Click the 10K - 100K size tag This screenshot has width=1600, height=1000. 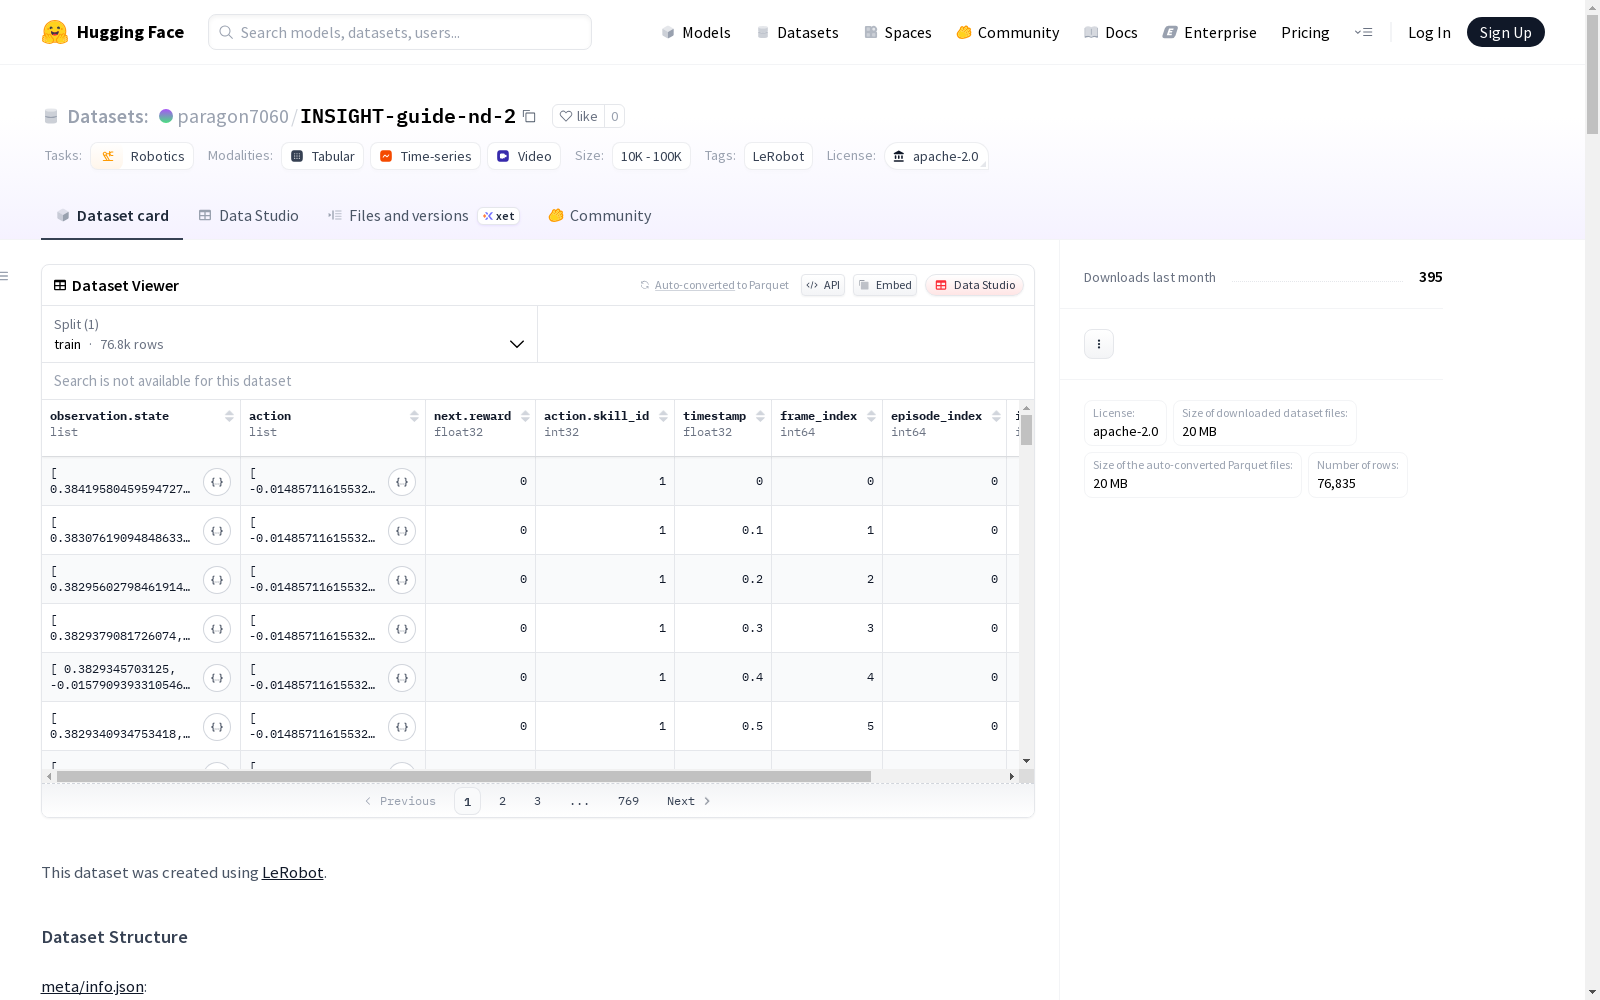[x=651, y=156]
